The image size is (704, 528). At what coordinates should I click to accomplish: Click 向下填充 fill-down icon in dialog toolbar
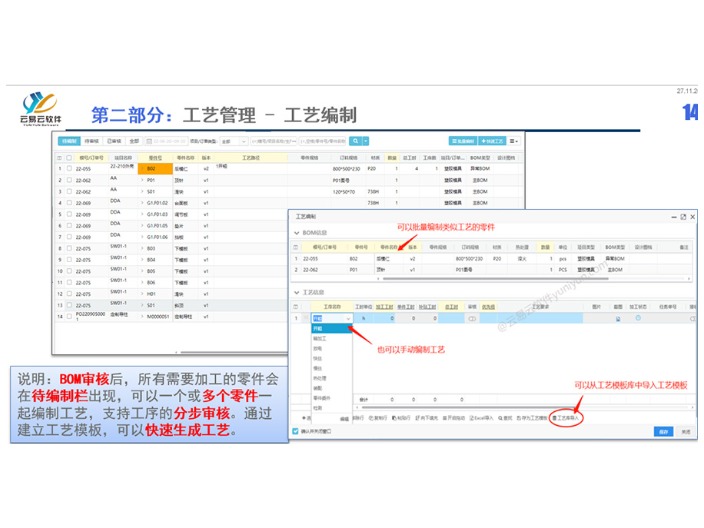coord(417,418)
